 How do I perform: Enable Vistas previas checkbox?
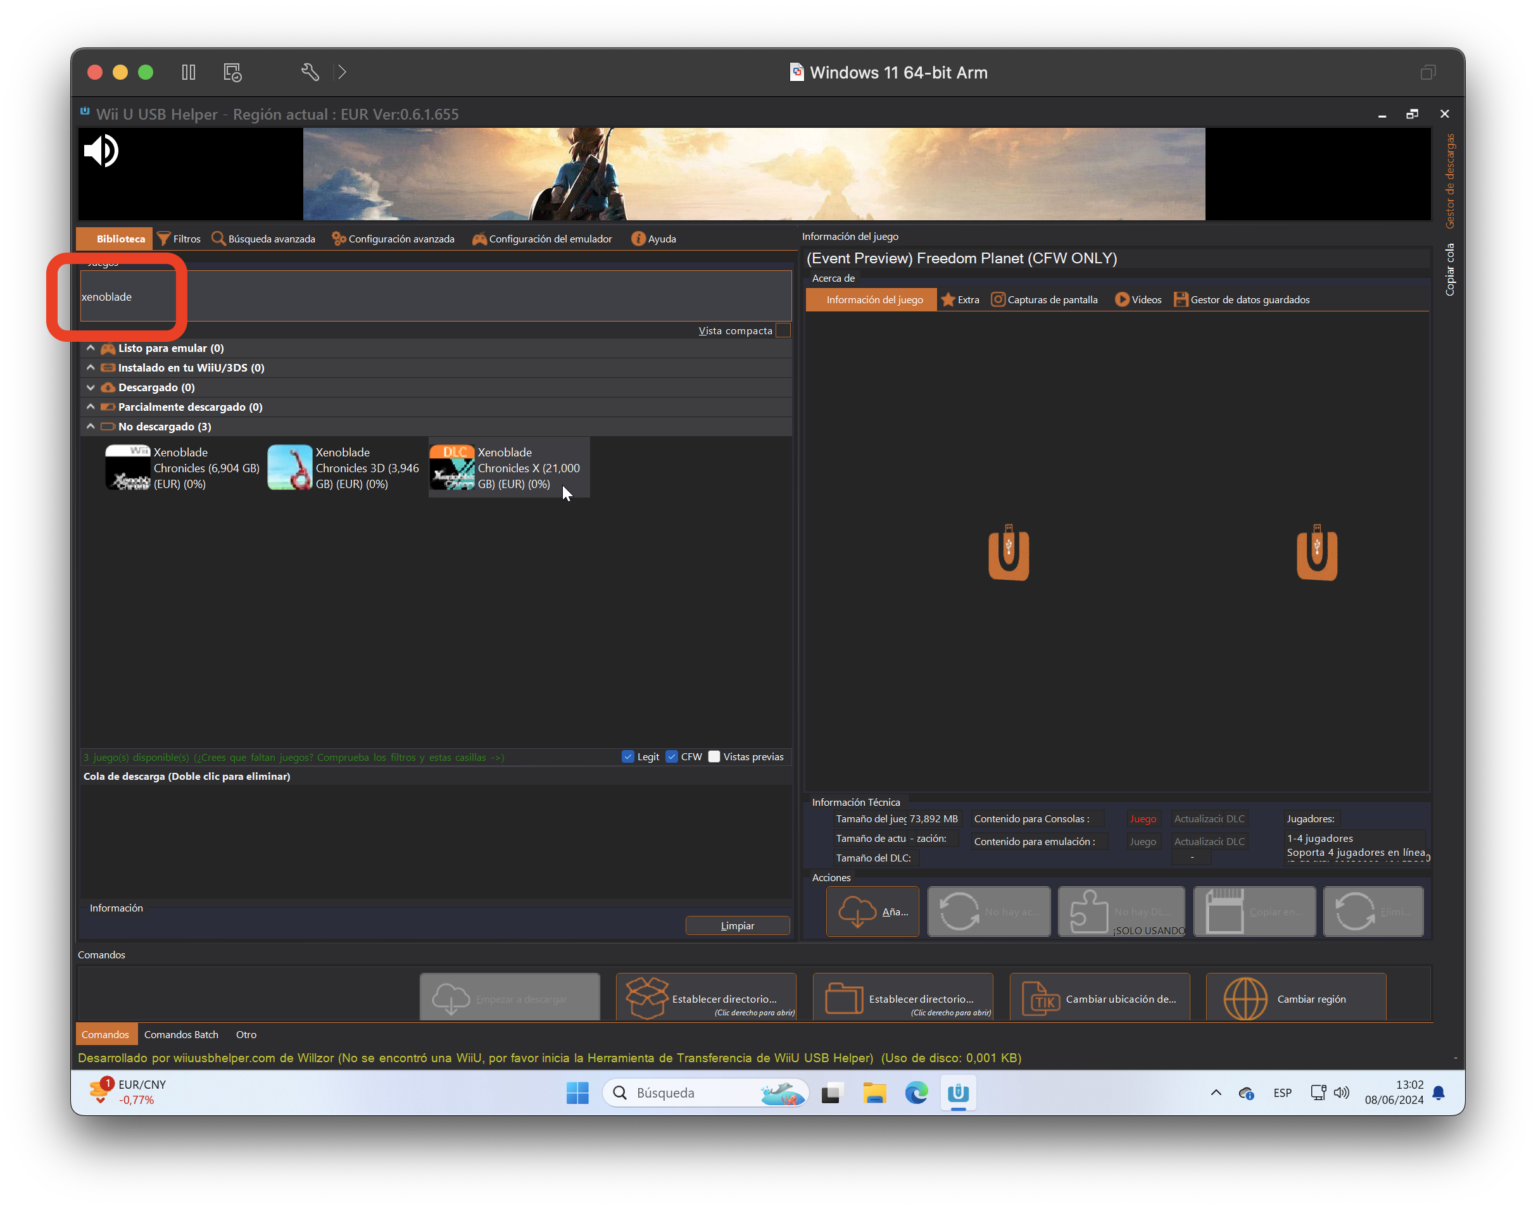point(714,757)
